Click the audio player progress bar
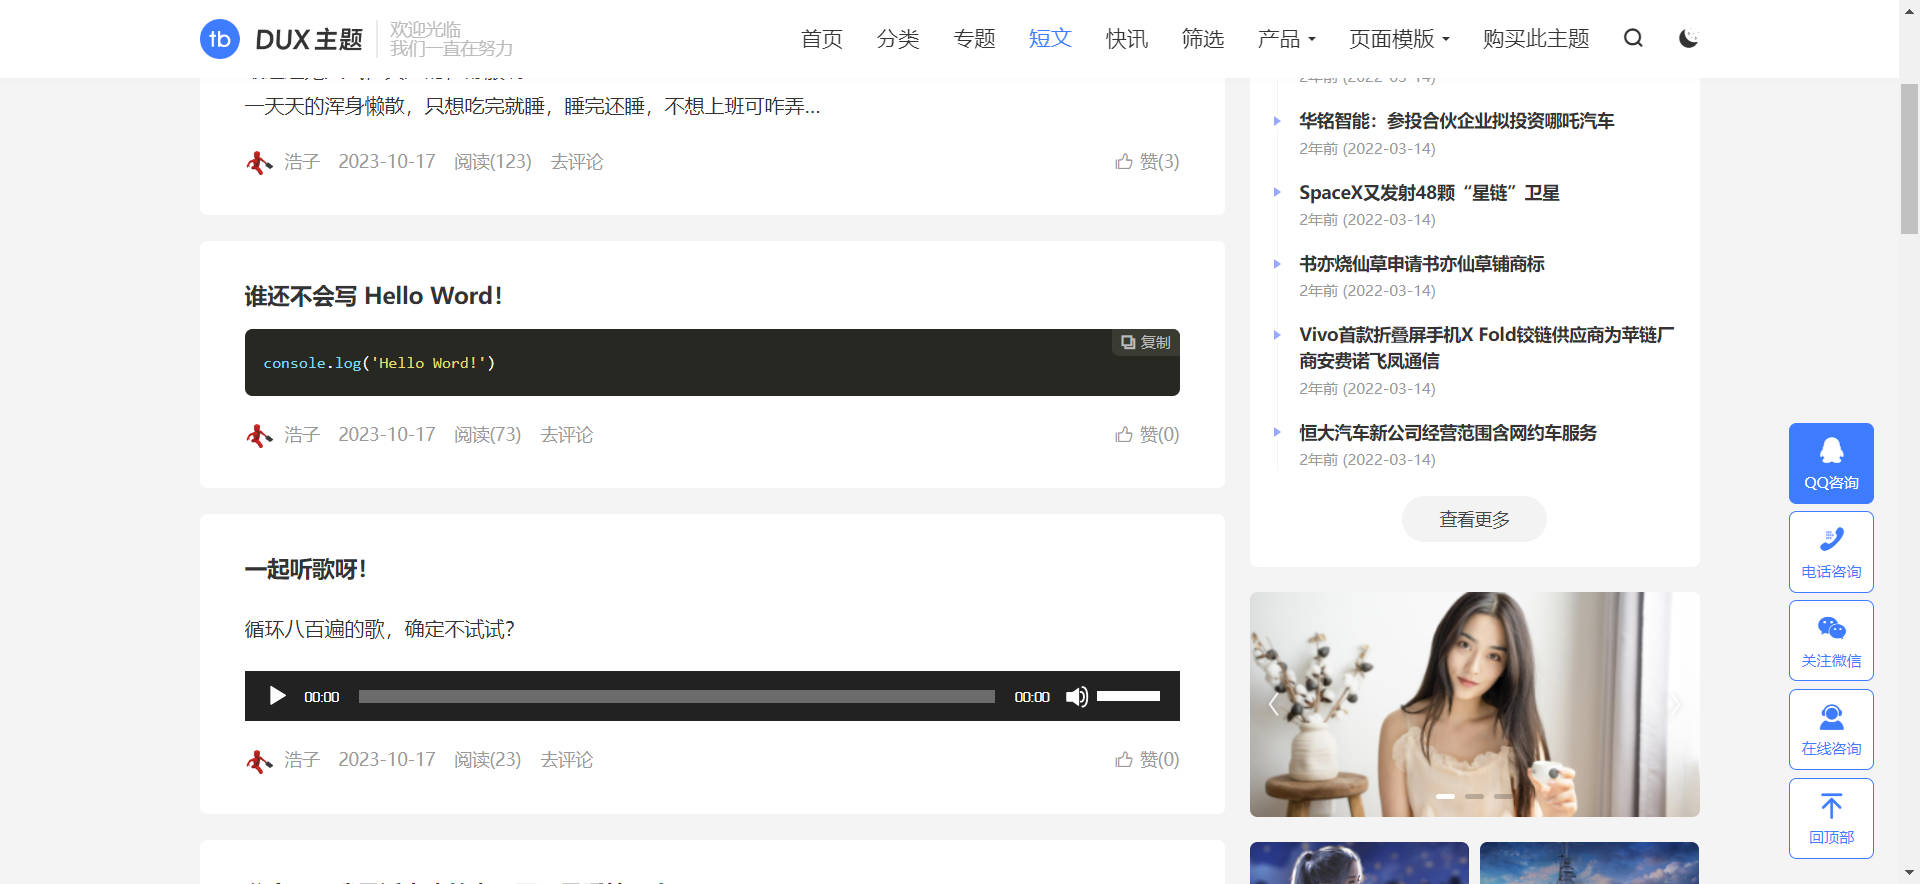This screenshot has width=1920, height=884. 676,697
